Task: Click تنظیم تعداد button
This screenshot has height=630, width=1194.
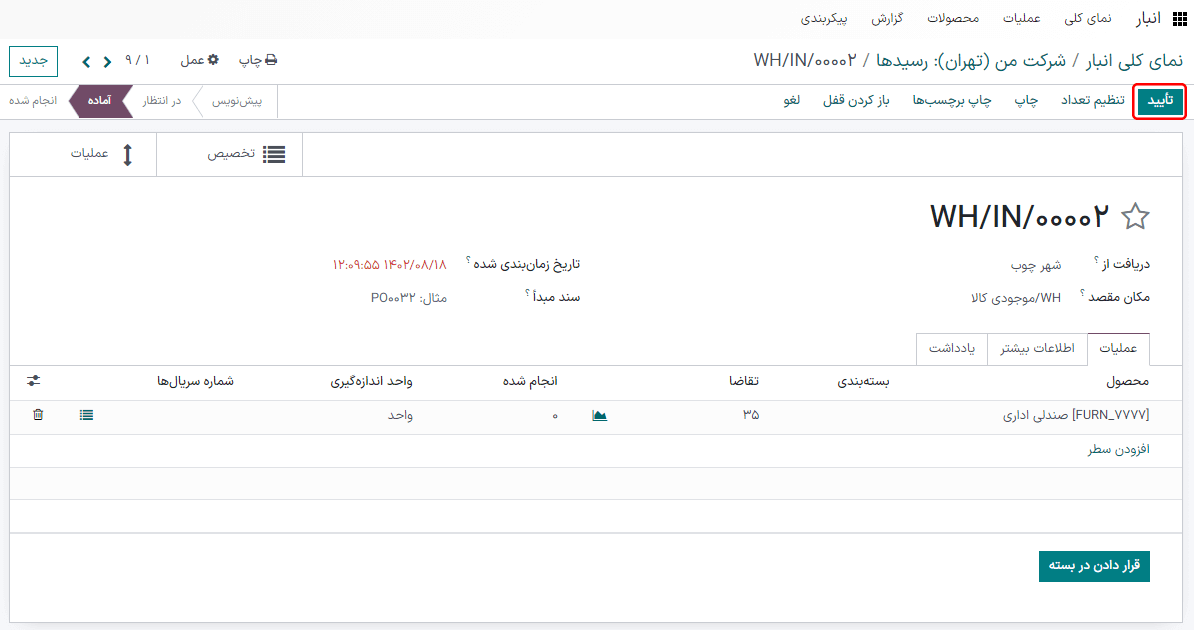Action: tap(1093, 101)
